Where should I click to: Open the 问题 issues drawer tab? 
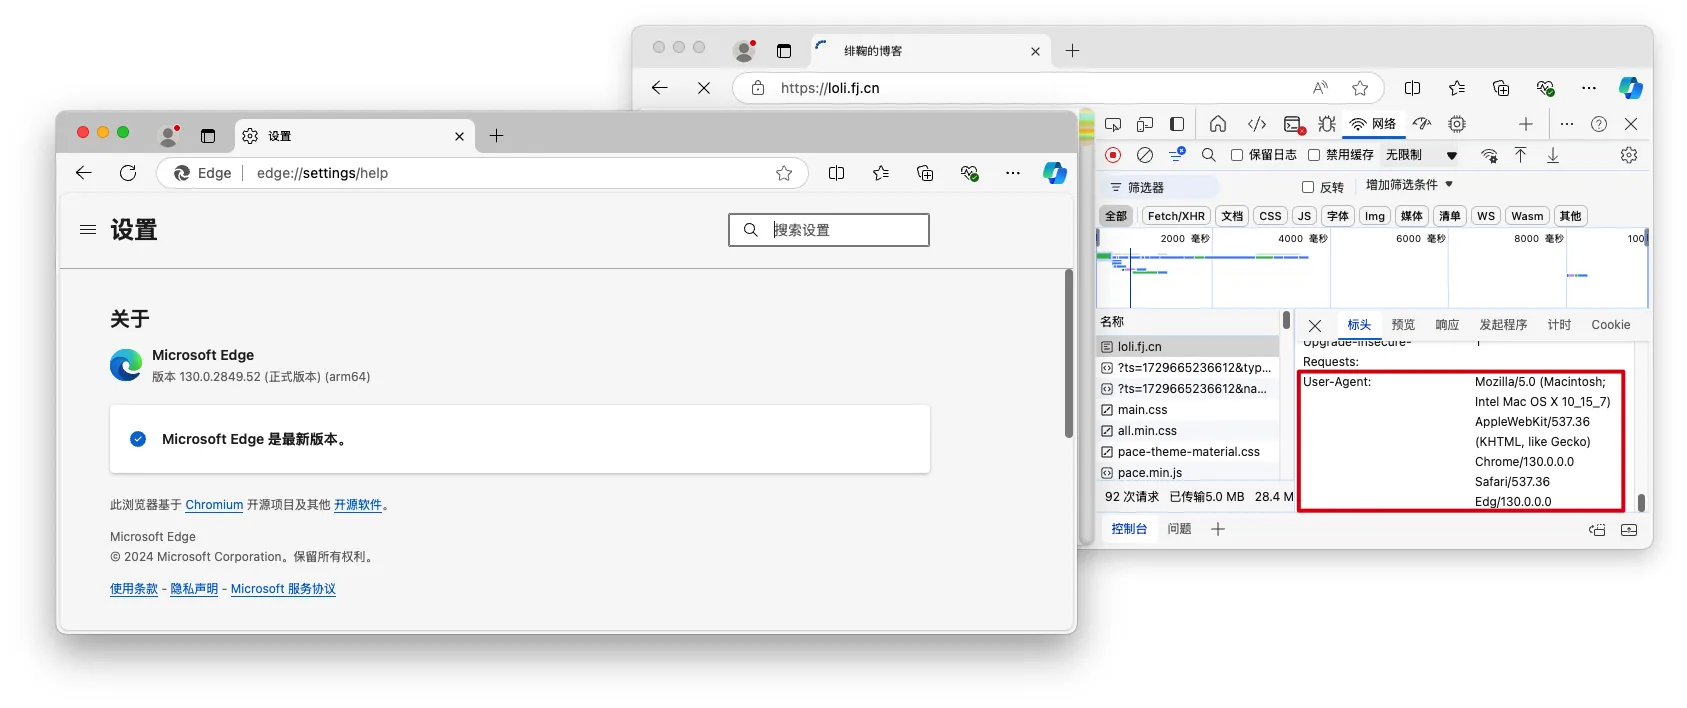point(1179,529)
